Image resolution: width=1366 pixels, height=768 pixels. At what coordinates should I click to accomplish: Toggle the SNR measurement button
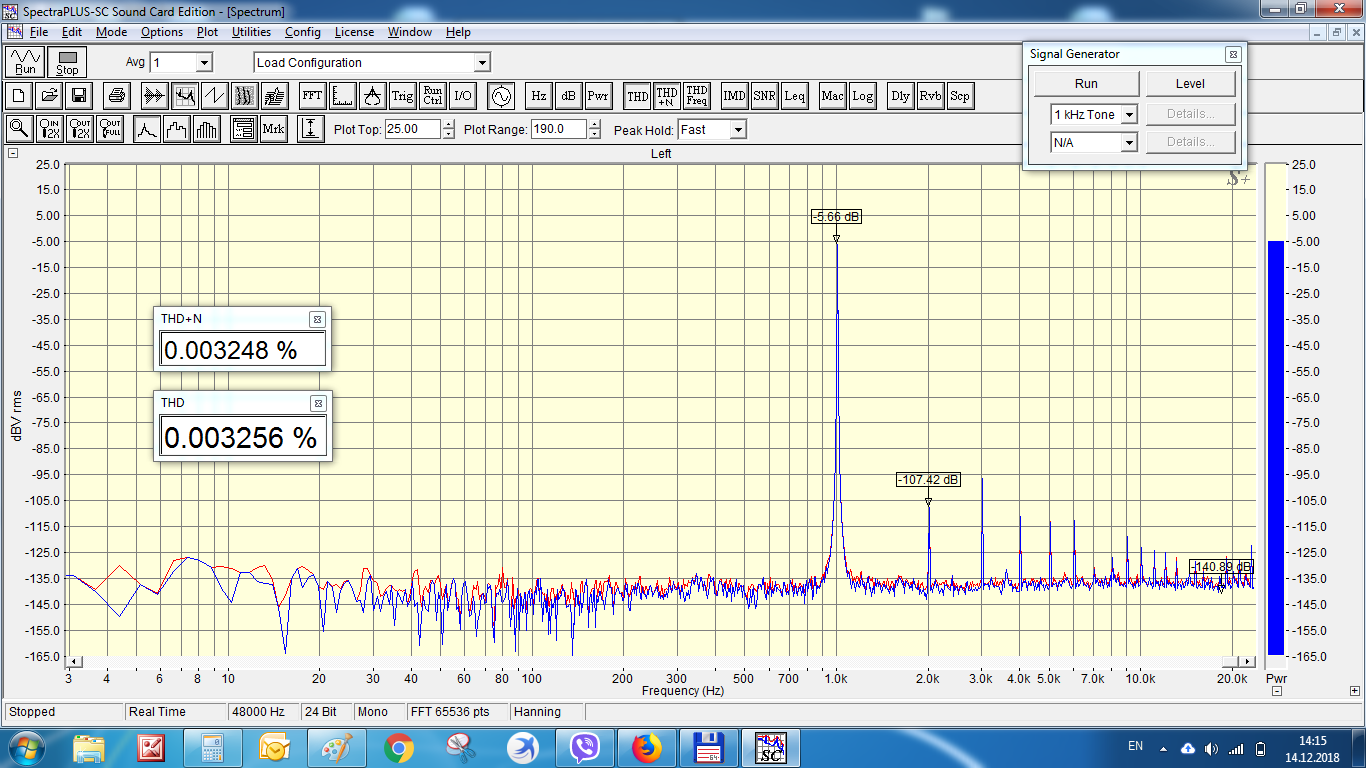[x=764, y=96]
